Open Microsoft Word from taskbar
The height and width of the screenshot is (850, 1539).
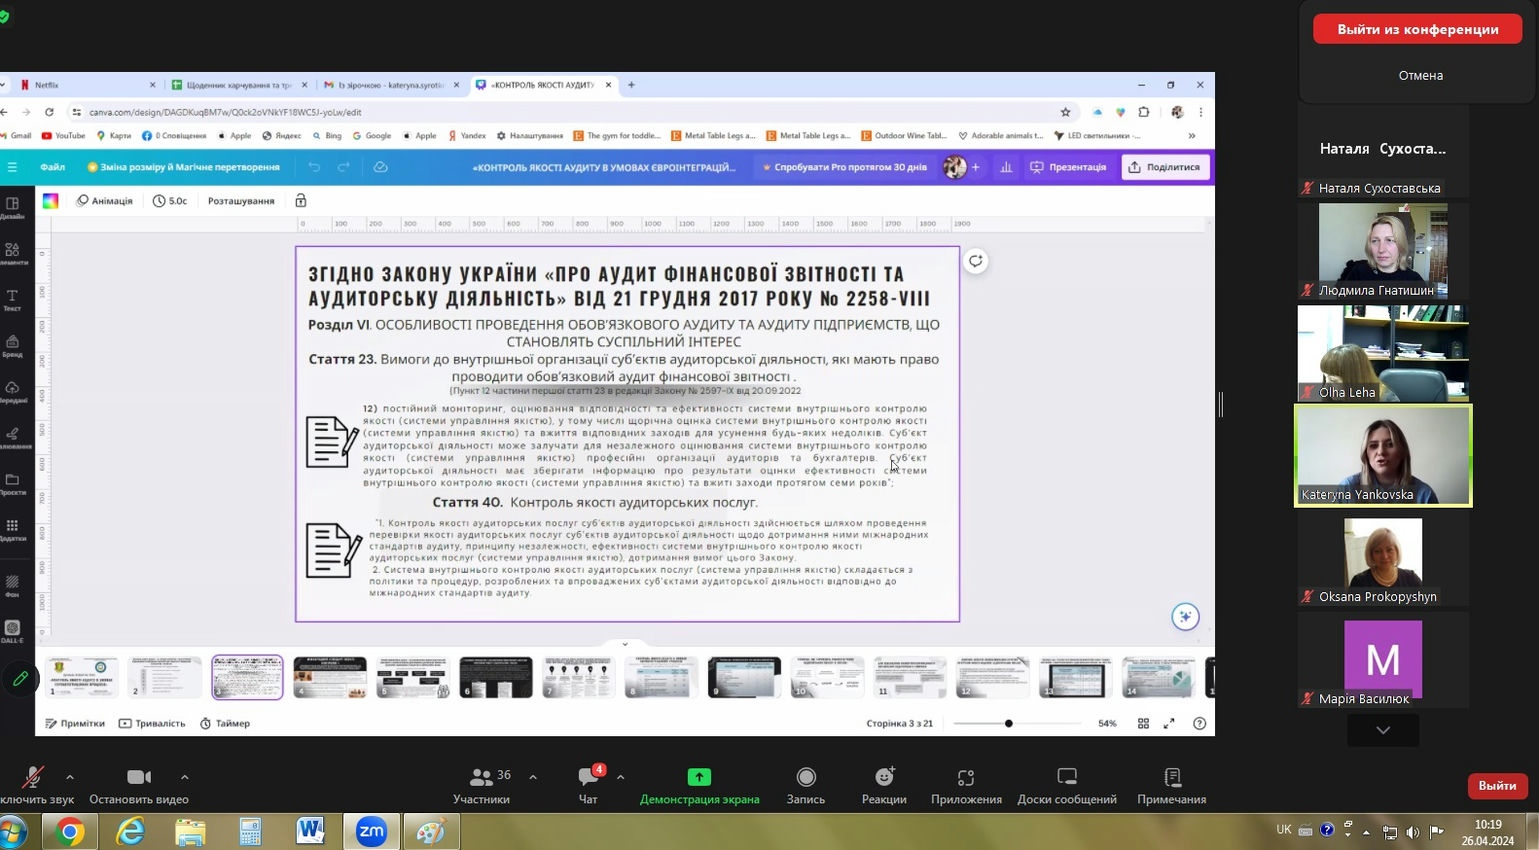click(x=311, y=831)
